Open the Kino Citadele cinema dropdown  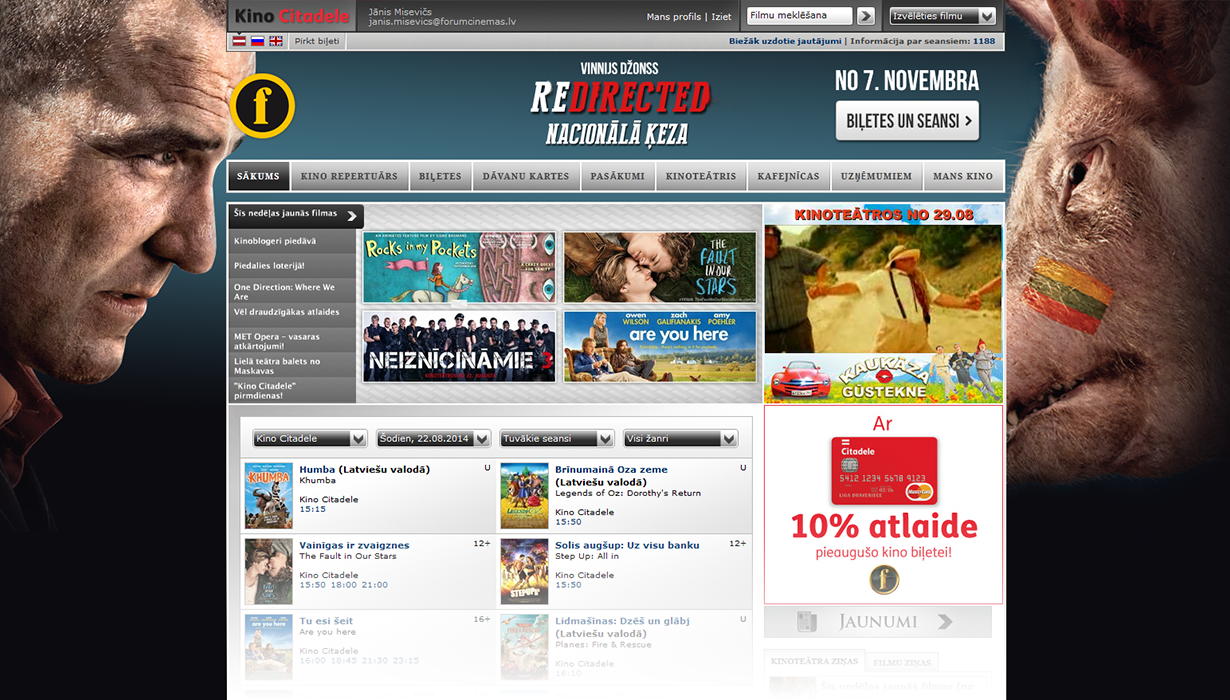coord(310,439)
